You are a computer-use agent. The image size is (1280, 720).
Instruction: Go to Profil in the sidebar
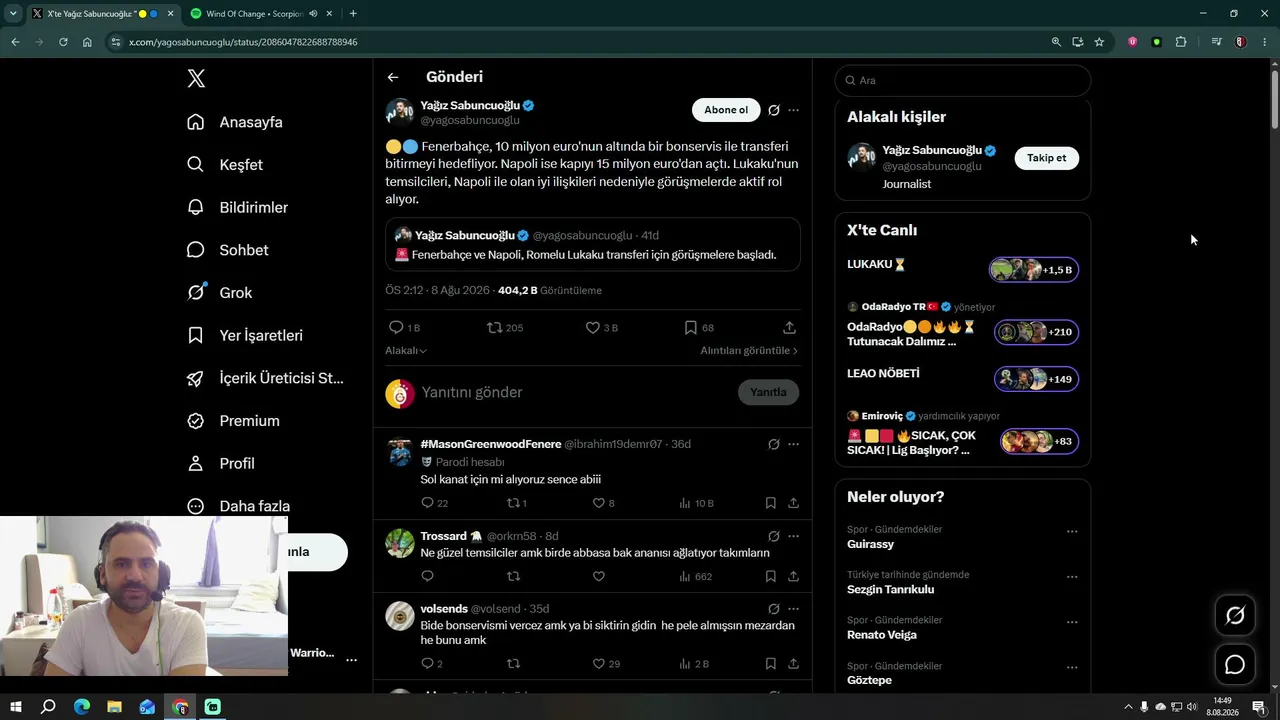tap(221, 463)
